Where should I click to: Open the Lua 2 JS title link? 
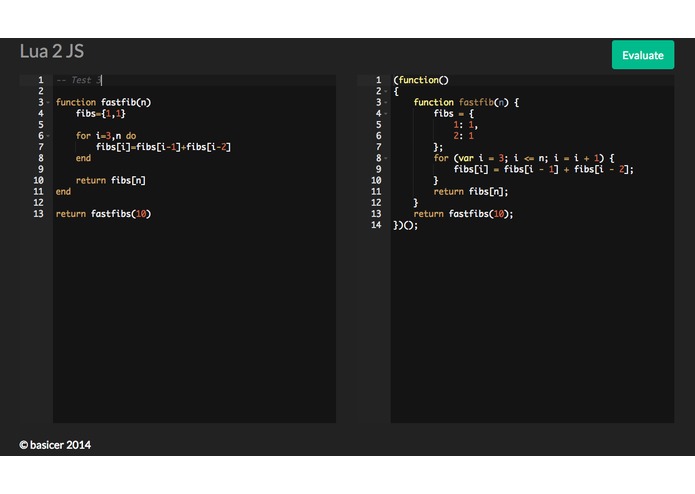click(x=52, y=51)
